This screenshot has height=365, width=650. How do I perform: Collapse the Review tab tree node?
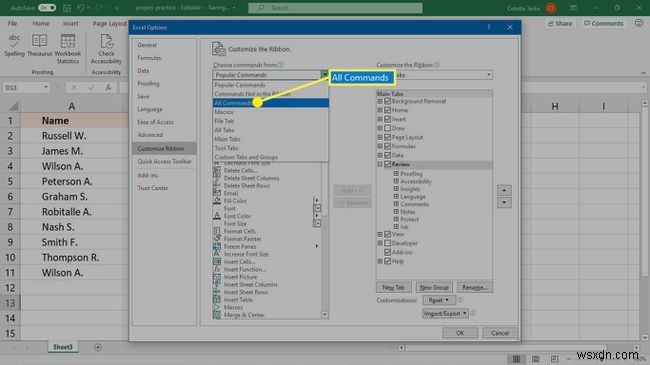click(x=380, y=164)
